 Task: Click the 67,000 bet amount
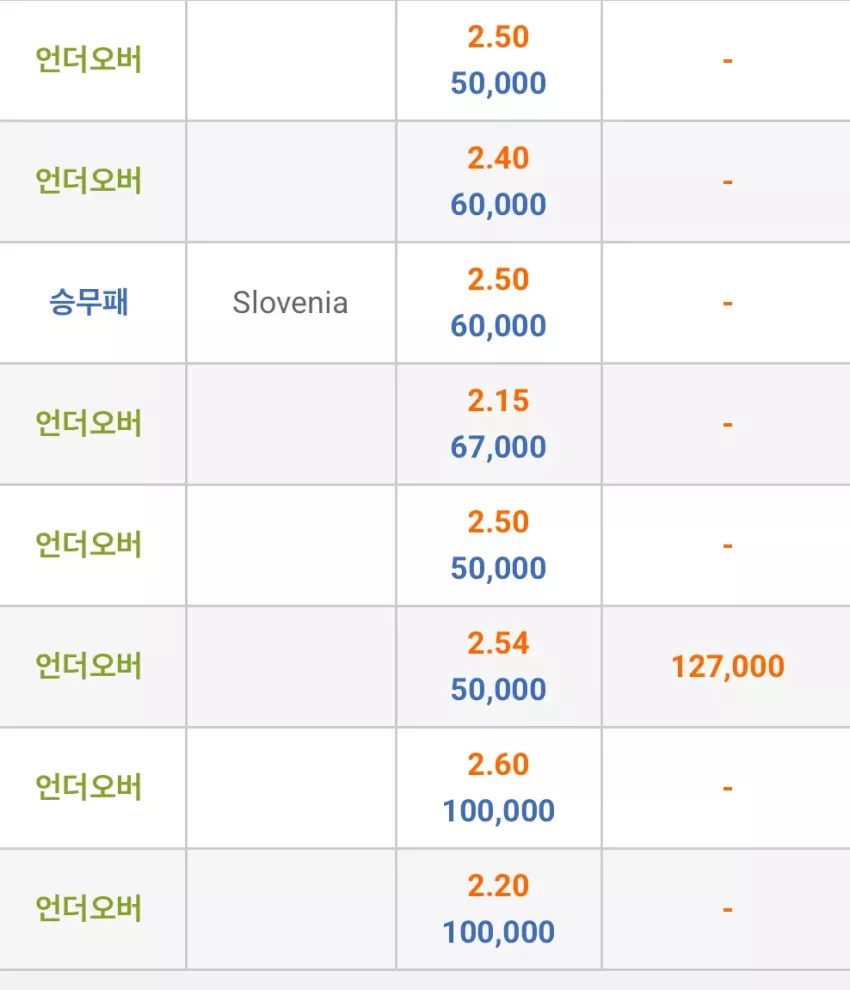click(498, 447)
